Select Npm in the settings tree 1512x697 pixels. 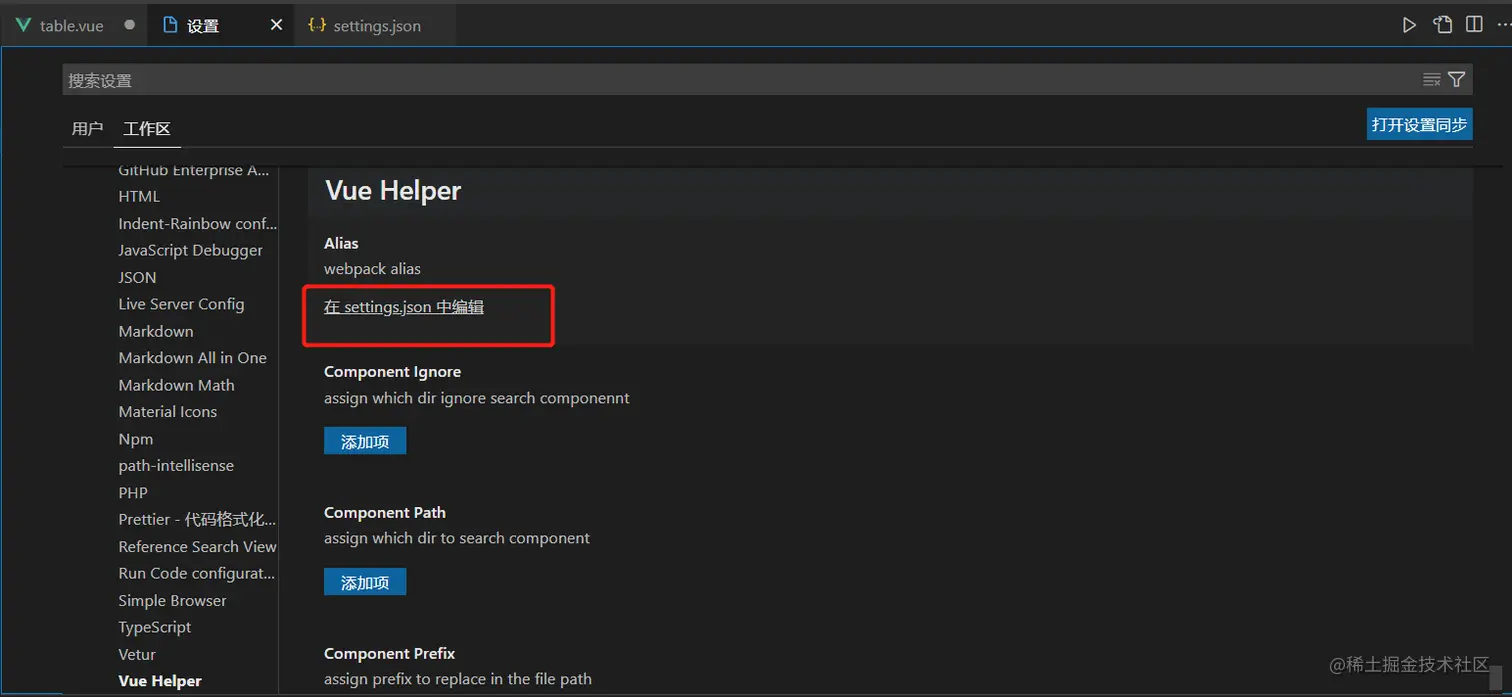point(136,439)
